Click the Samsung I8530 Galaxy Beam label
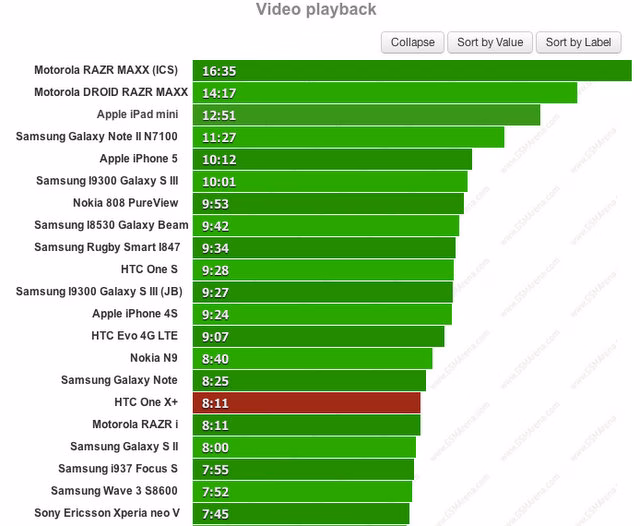This screenshot has height=526, width=640. (111, 225)
